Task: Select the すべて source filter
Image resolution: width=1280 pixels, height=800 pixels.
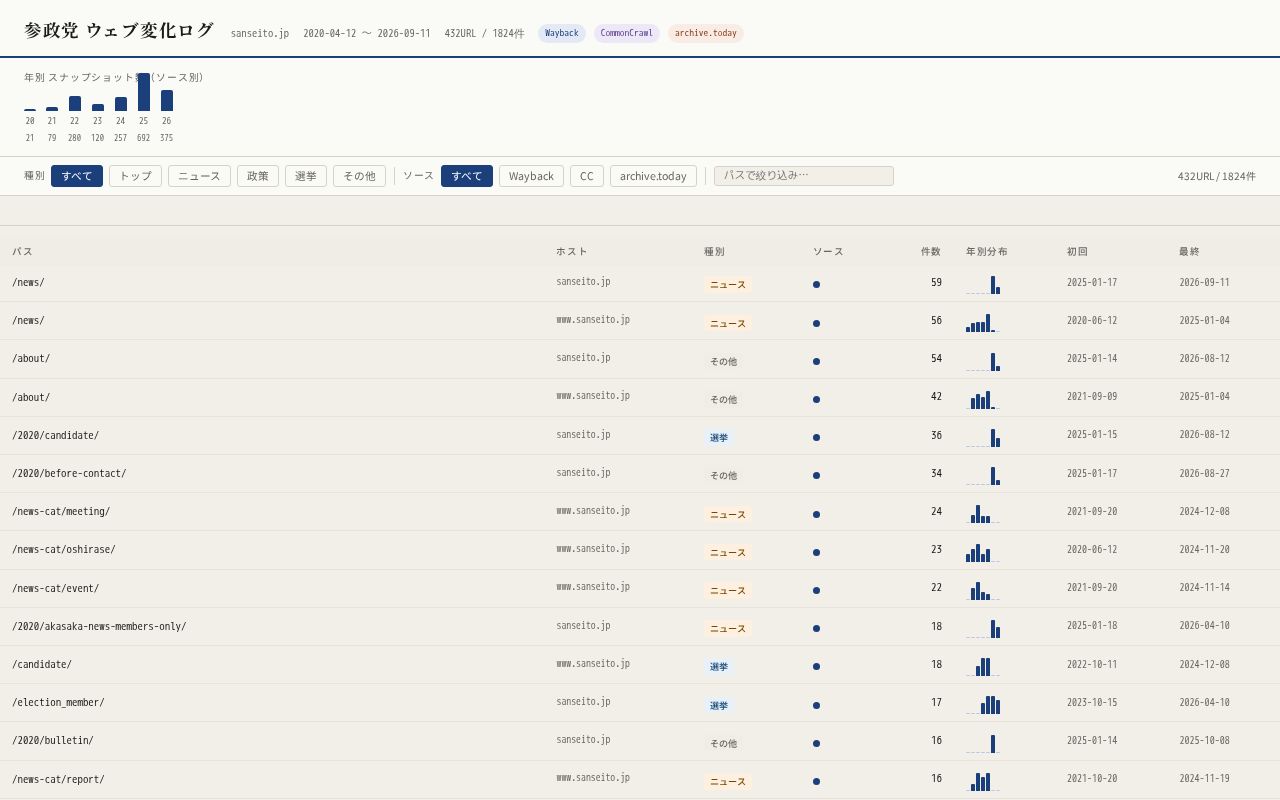Action: (467, 176)
